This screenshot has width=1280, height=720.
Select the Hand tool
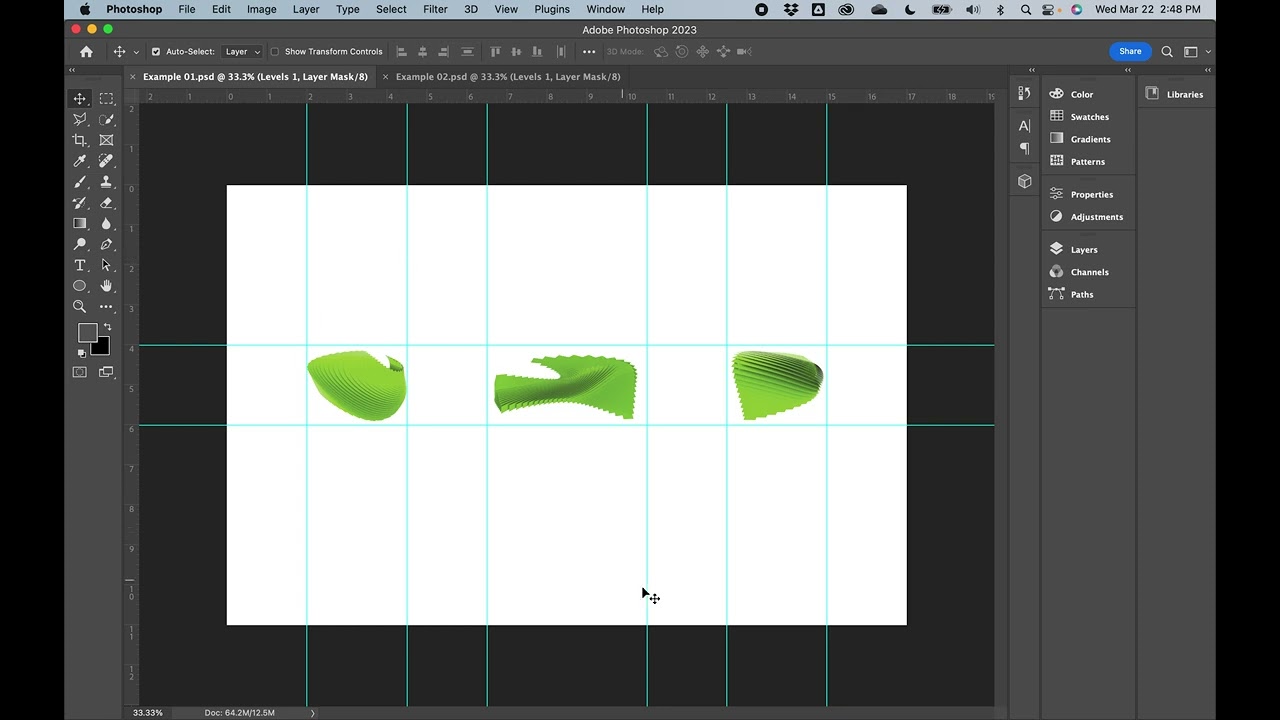(106, 287)
